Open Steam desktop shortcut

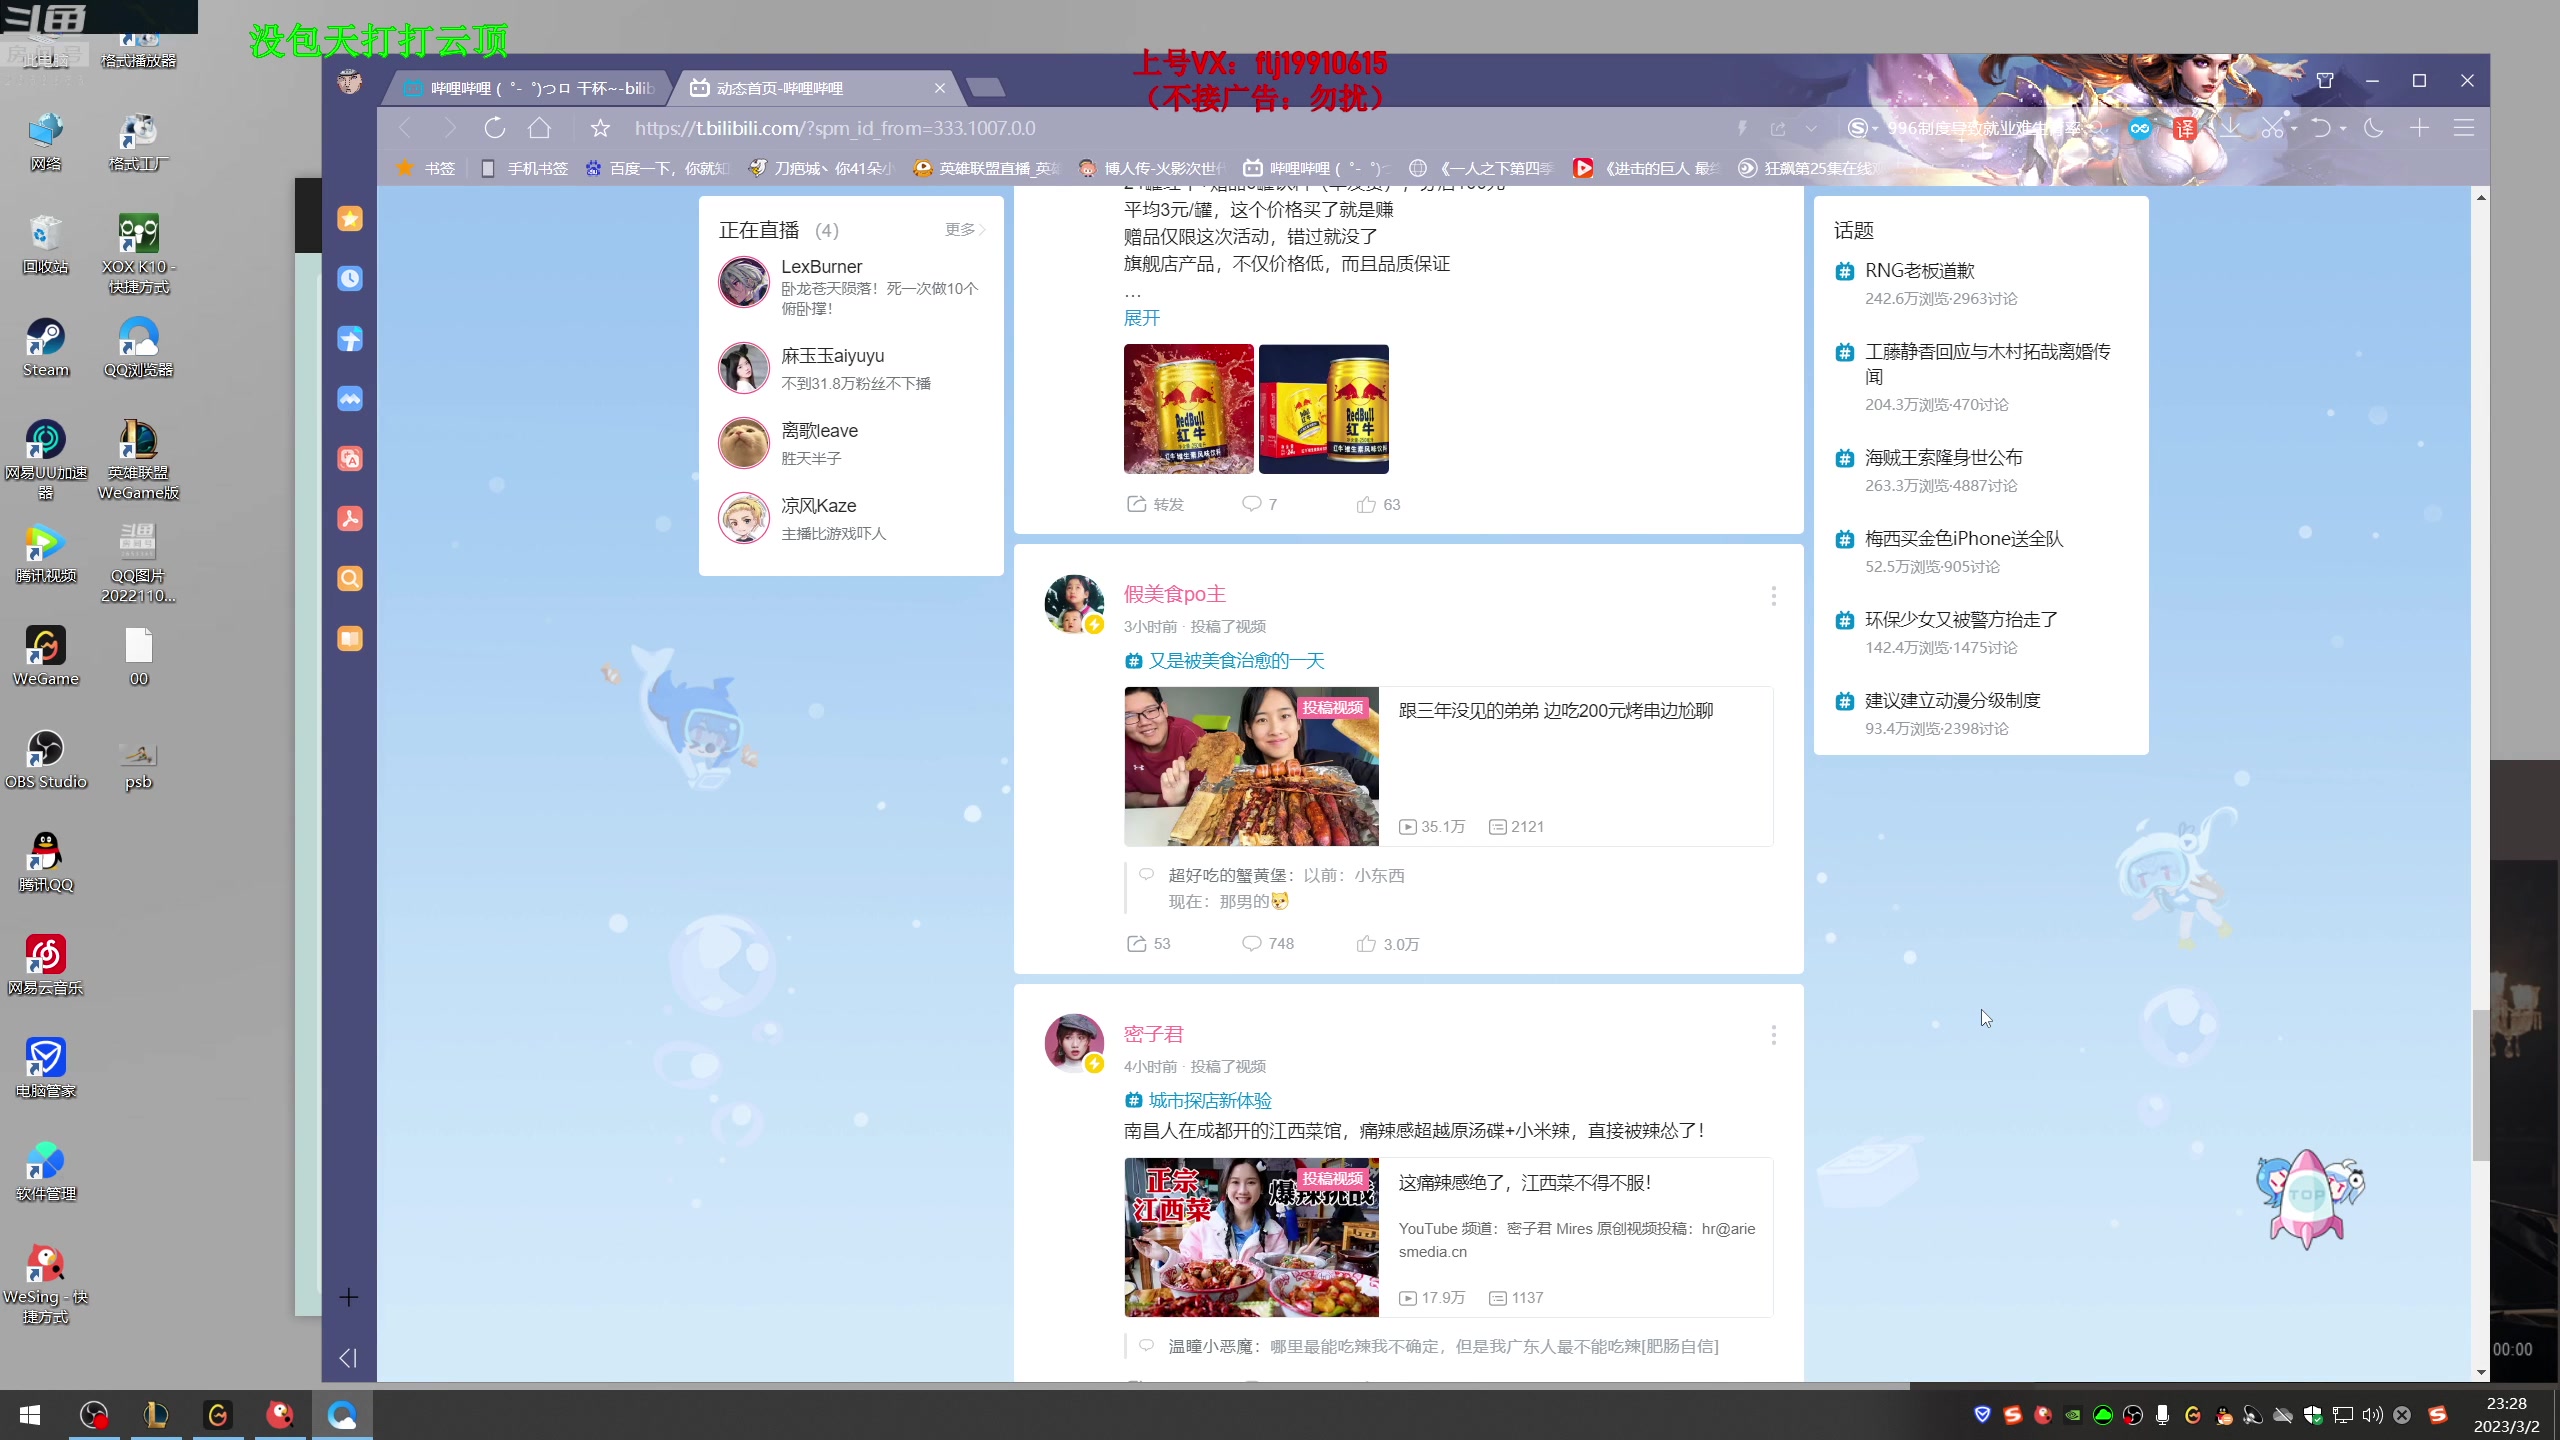point(46,348)
